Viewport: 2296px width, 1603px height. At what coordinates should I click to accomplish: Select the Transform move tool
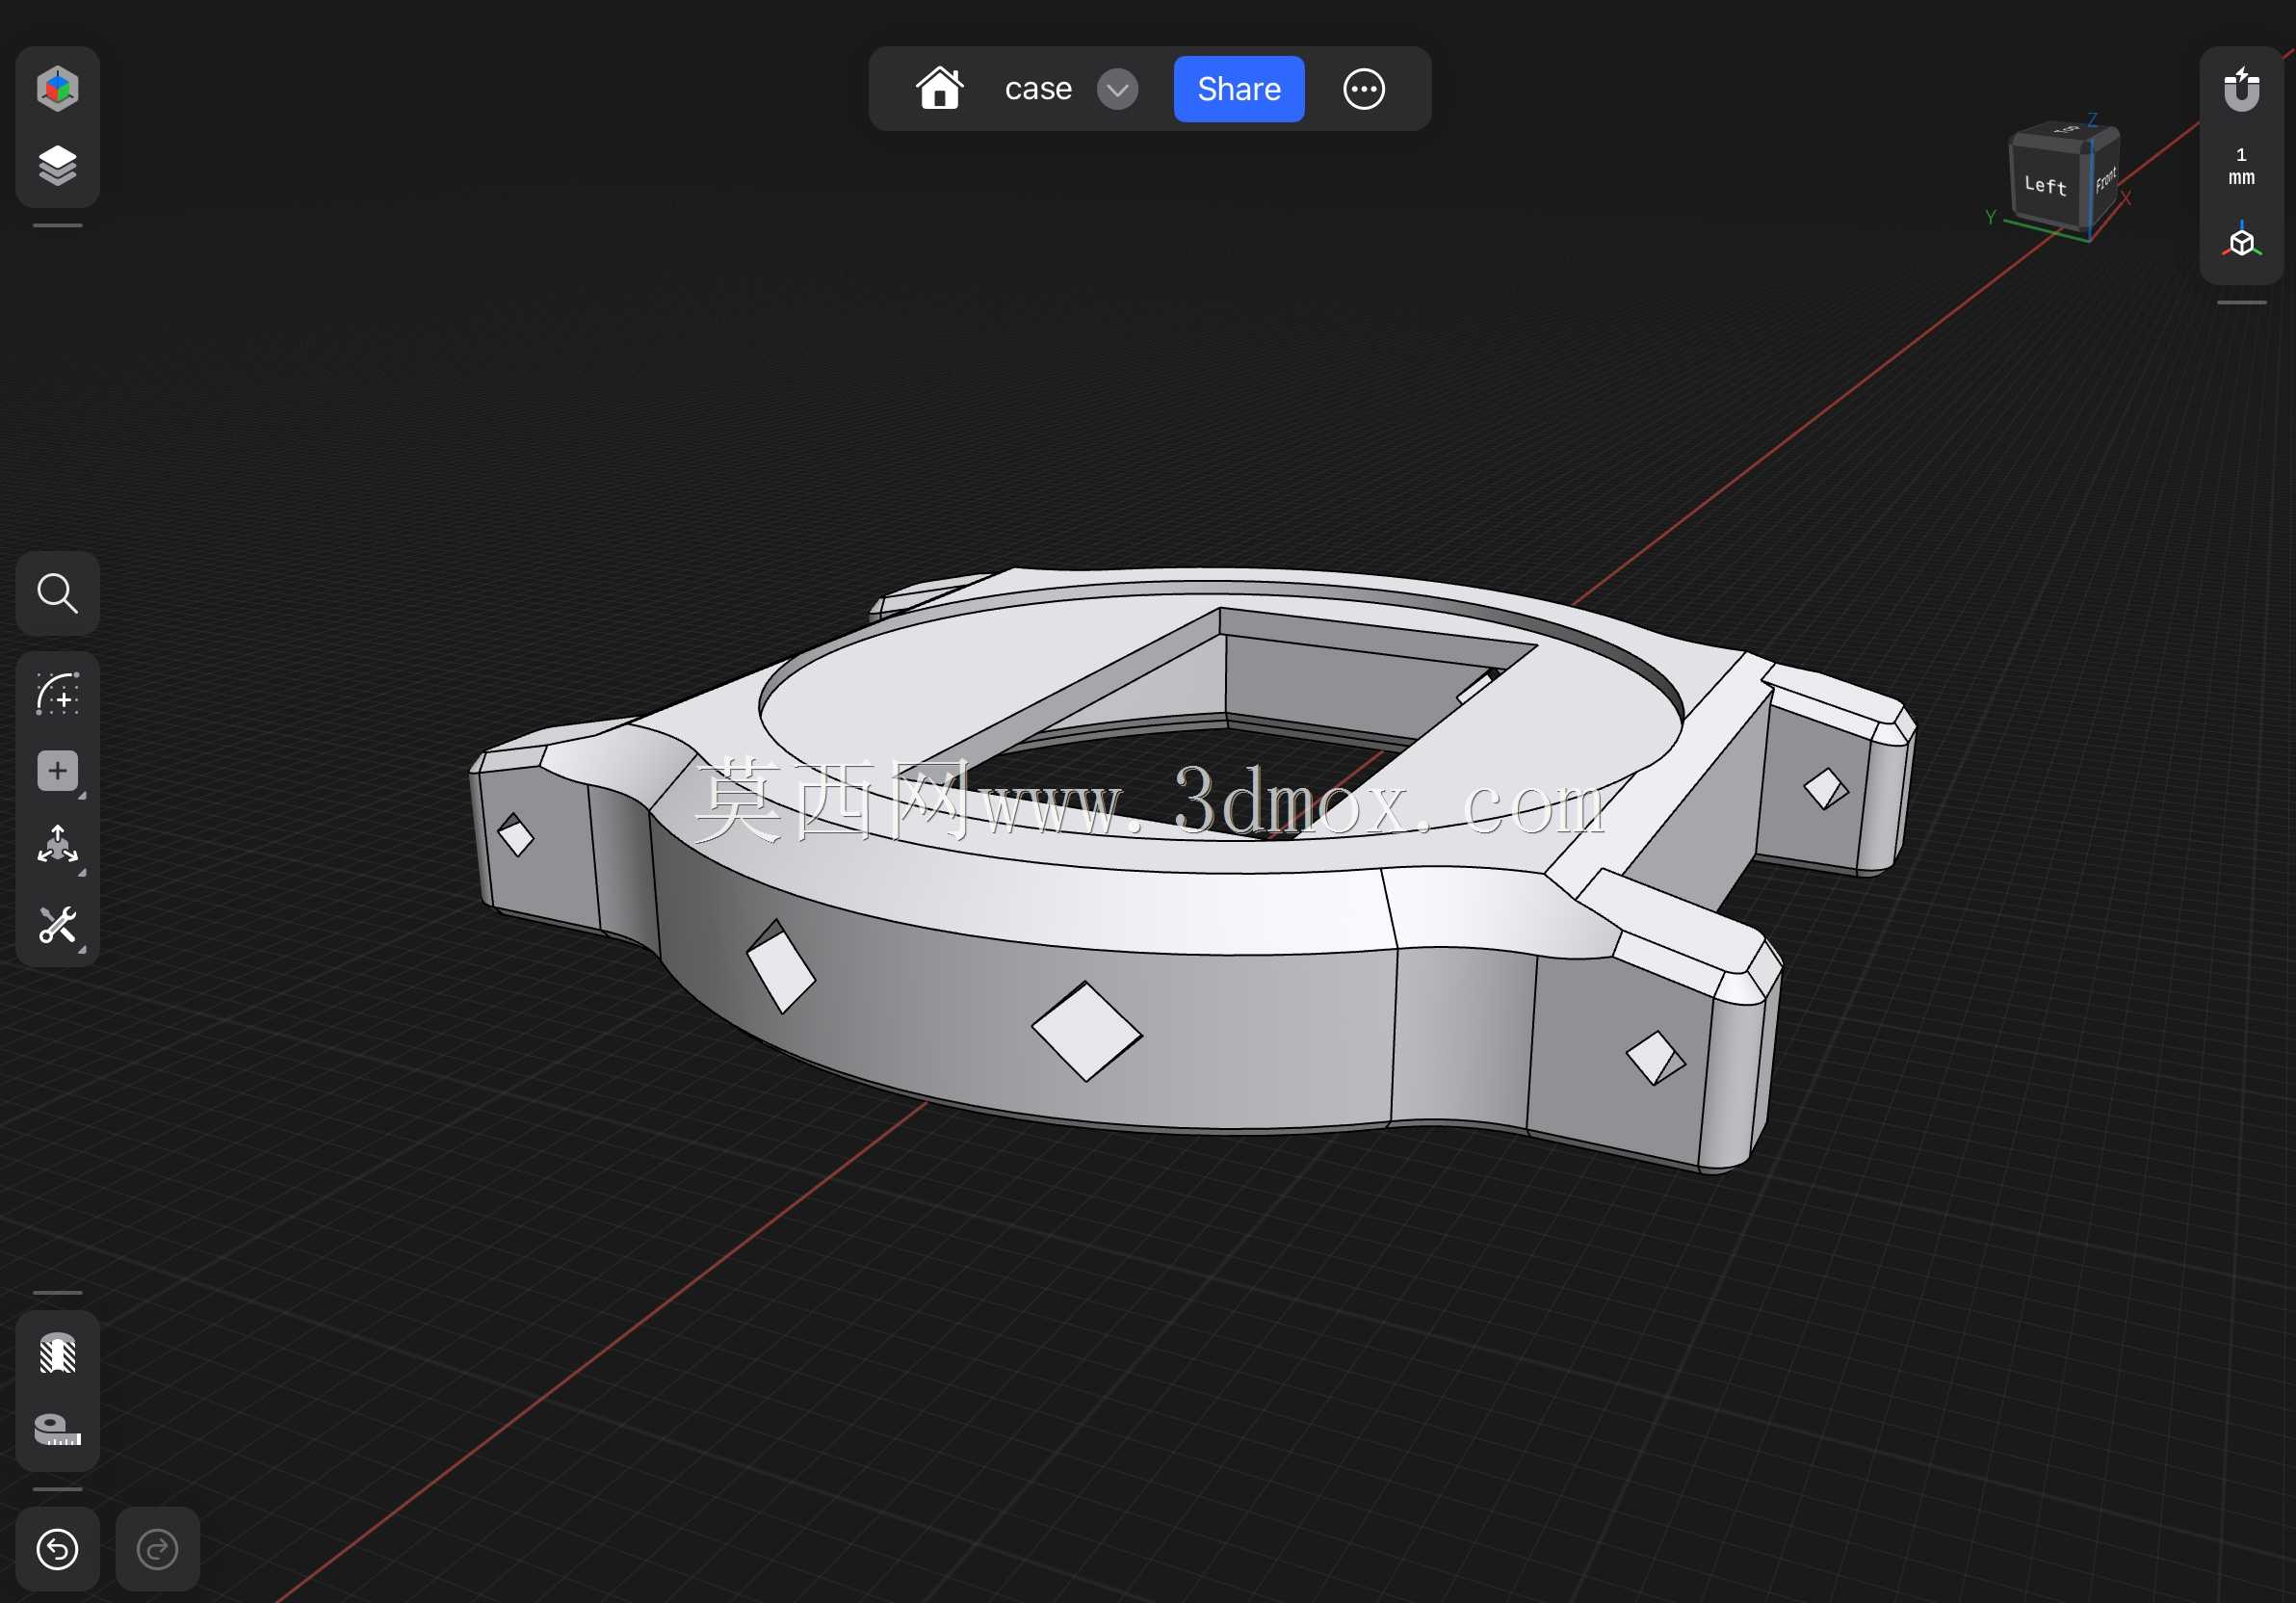point(57,845)
